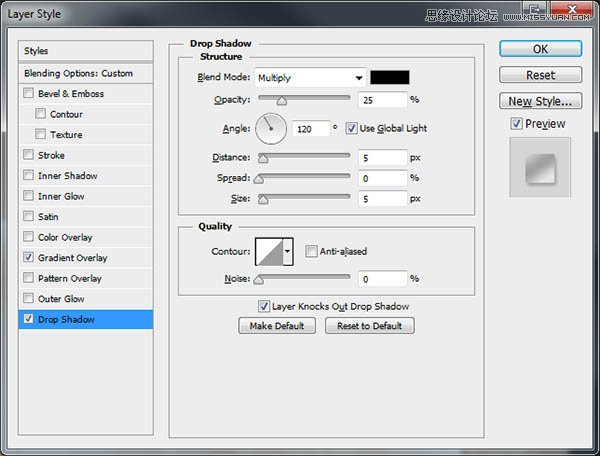Select the Drop Shadow settings row
600x456 pixels.
pos(86,319)
